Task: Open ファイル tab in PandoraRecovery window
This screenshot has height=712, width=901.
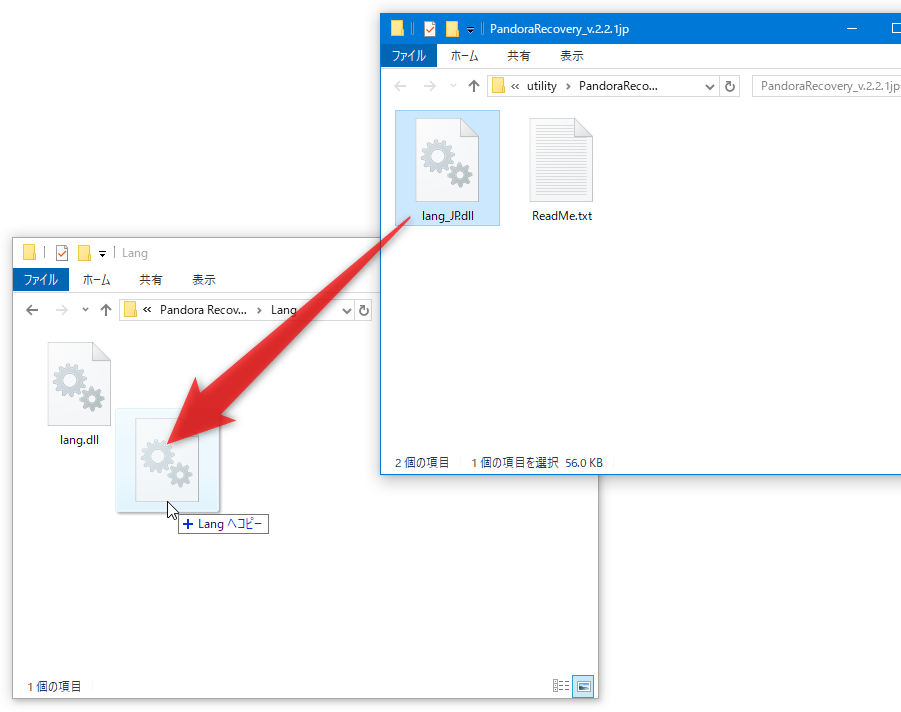Action: [409, 56]
